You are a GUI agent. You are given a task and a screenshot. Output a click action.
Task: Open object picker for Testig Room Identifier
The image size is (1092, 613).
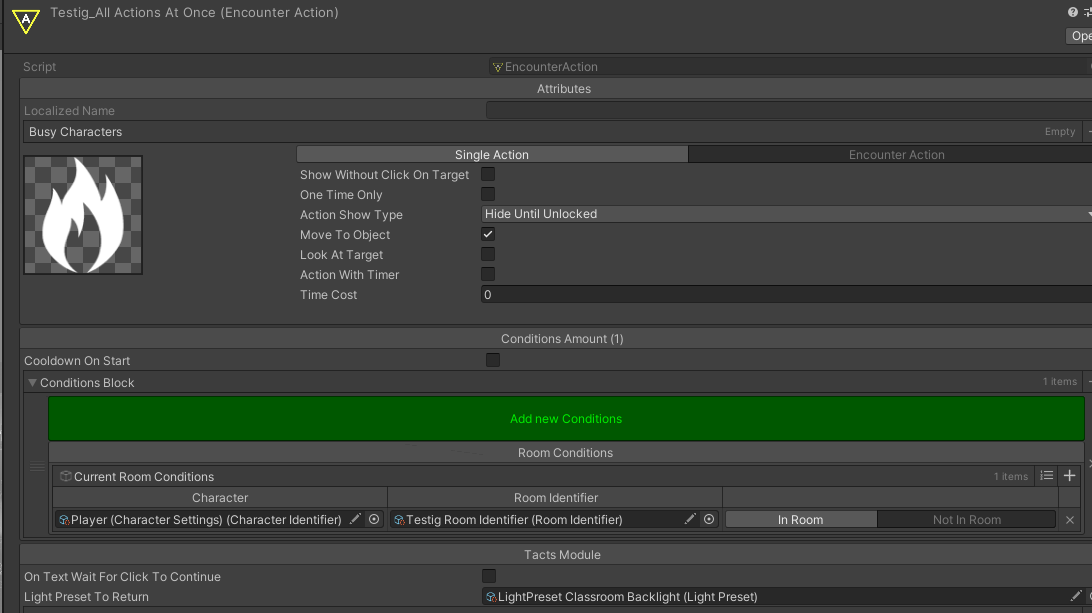coord(709,519)
